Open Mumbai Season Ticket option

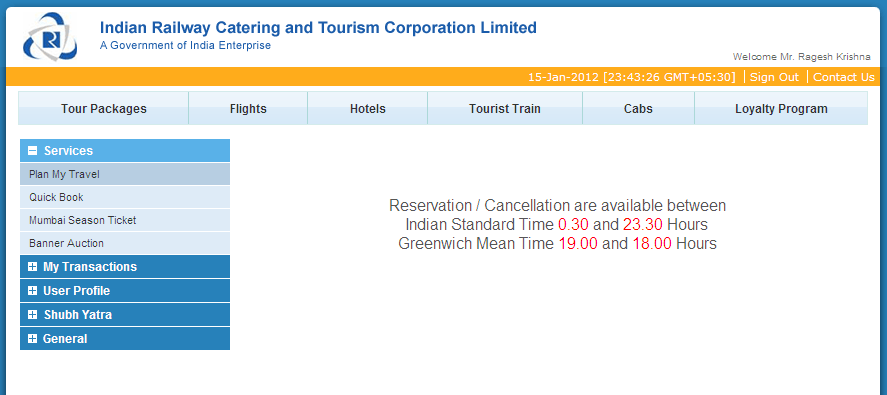[x=125, y=220]
